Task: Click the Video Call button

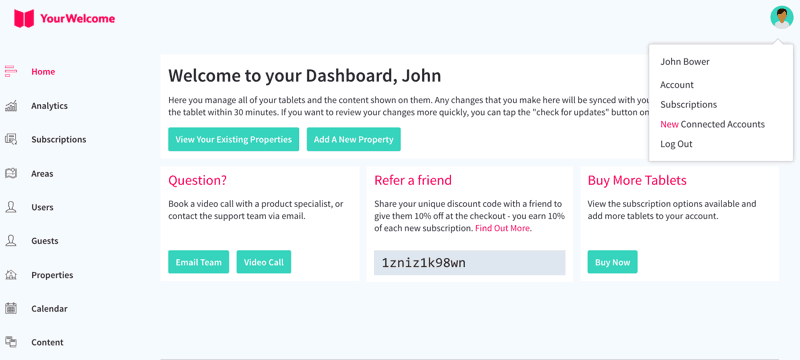Action: pos(264,262)
